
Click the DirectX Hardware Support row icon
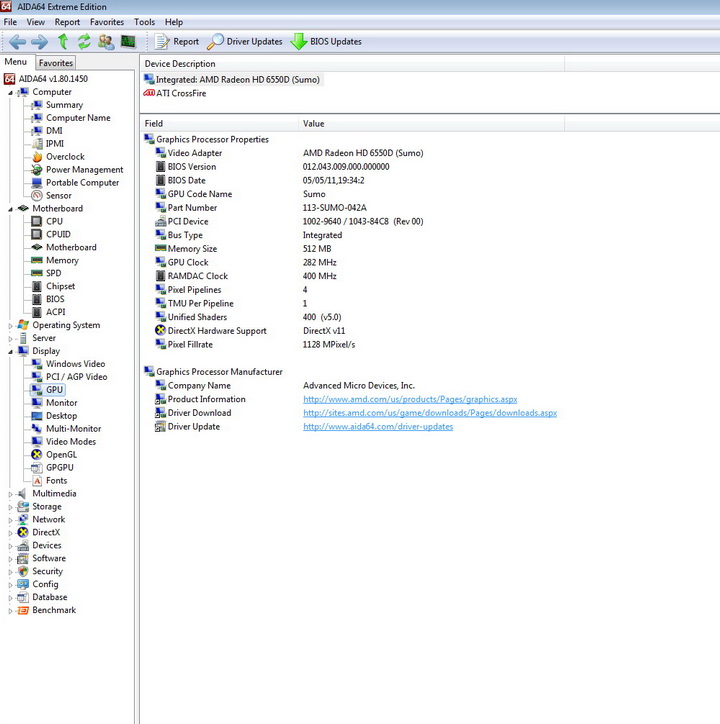(160, 331)
